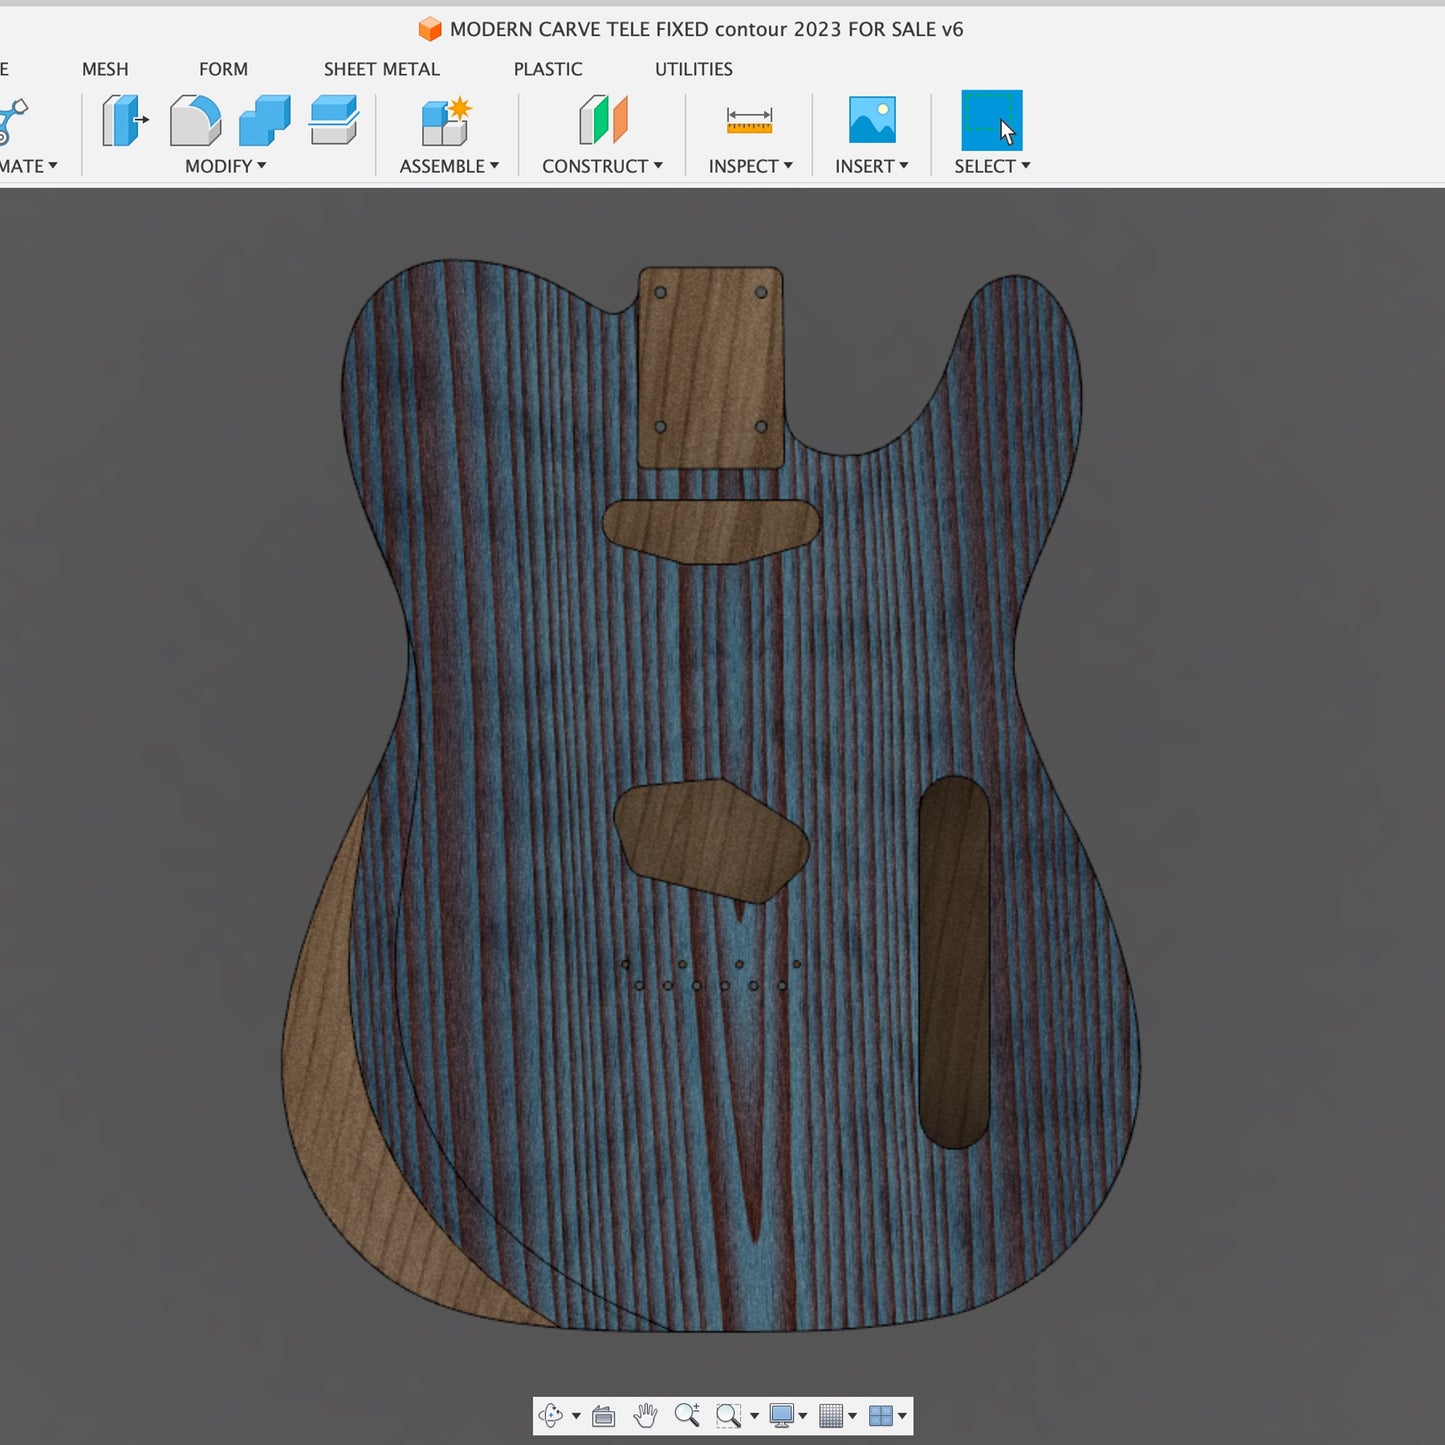
Task: Open the SHEET METAL tab
Action: pyautogui.click(x=381, y=69)
